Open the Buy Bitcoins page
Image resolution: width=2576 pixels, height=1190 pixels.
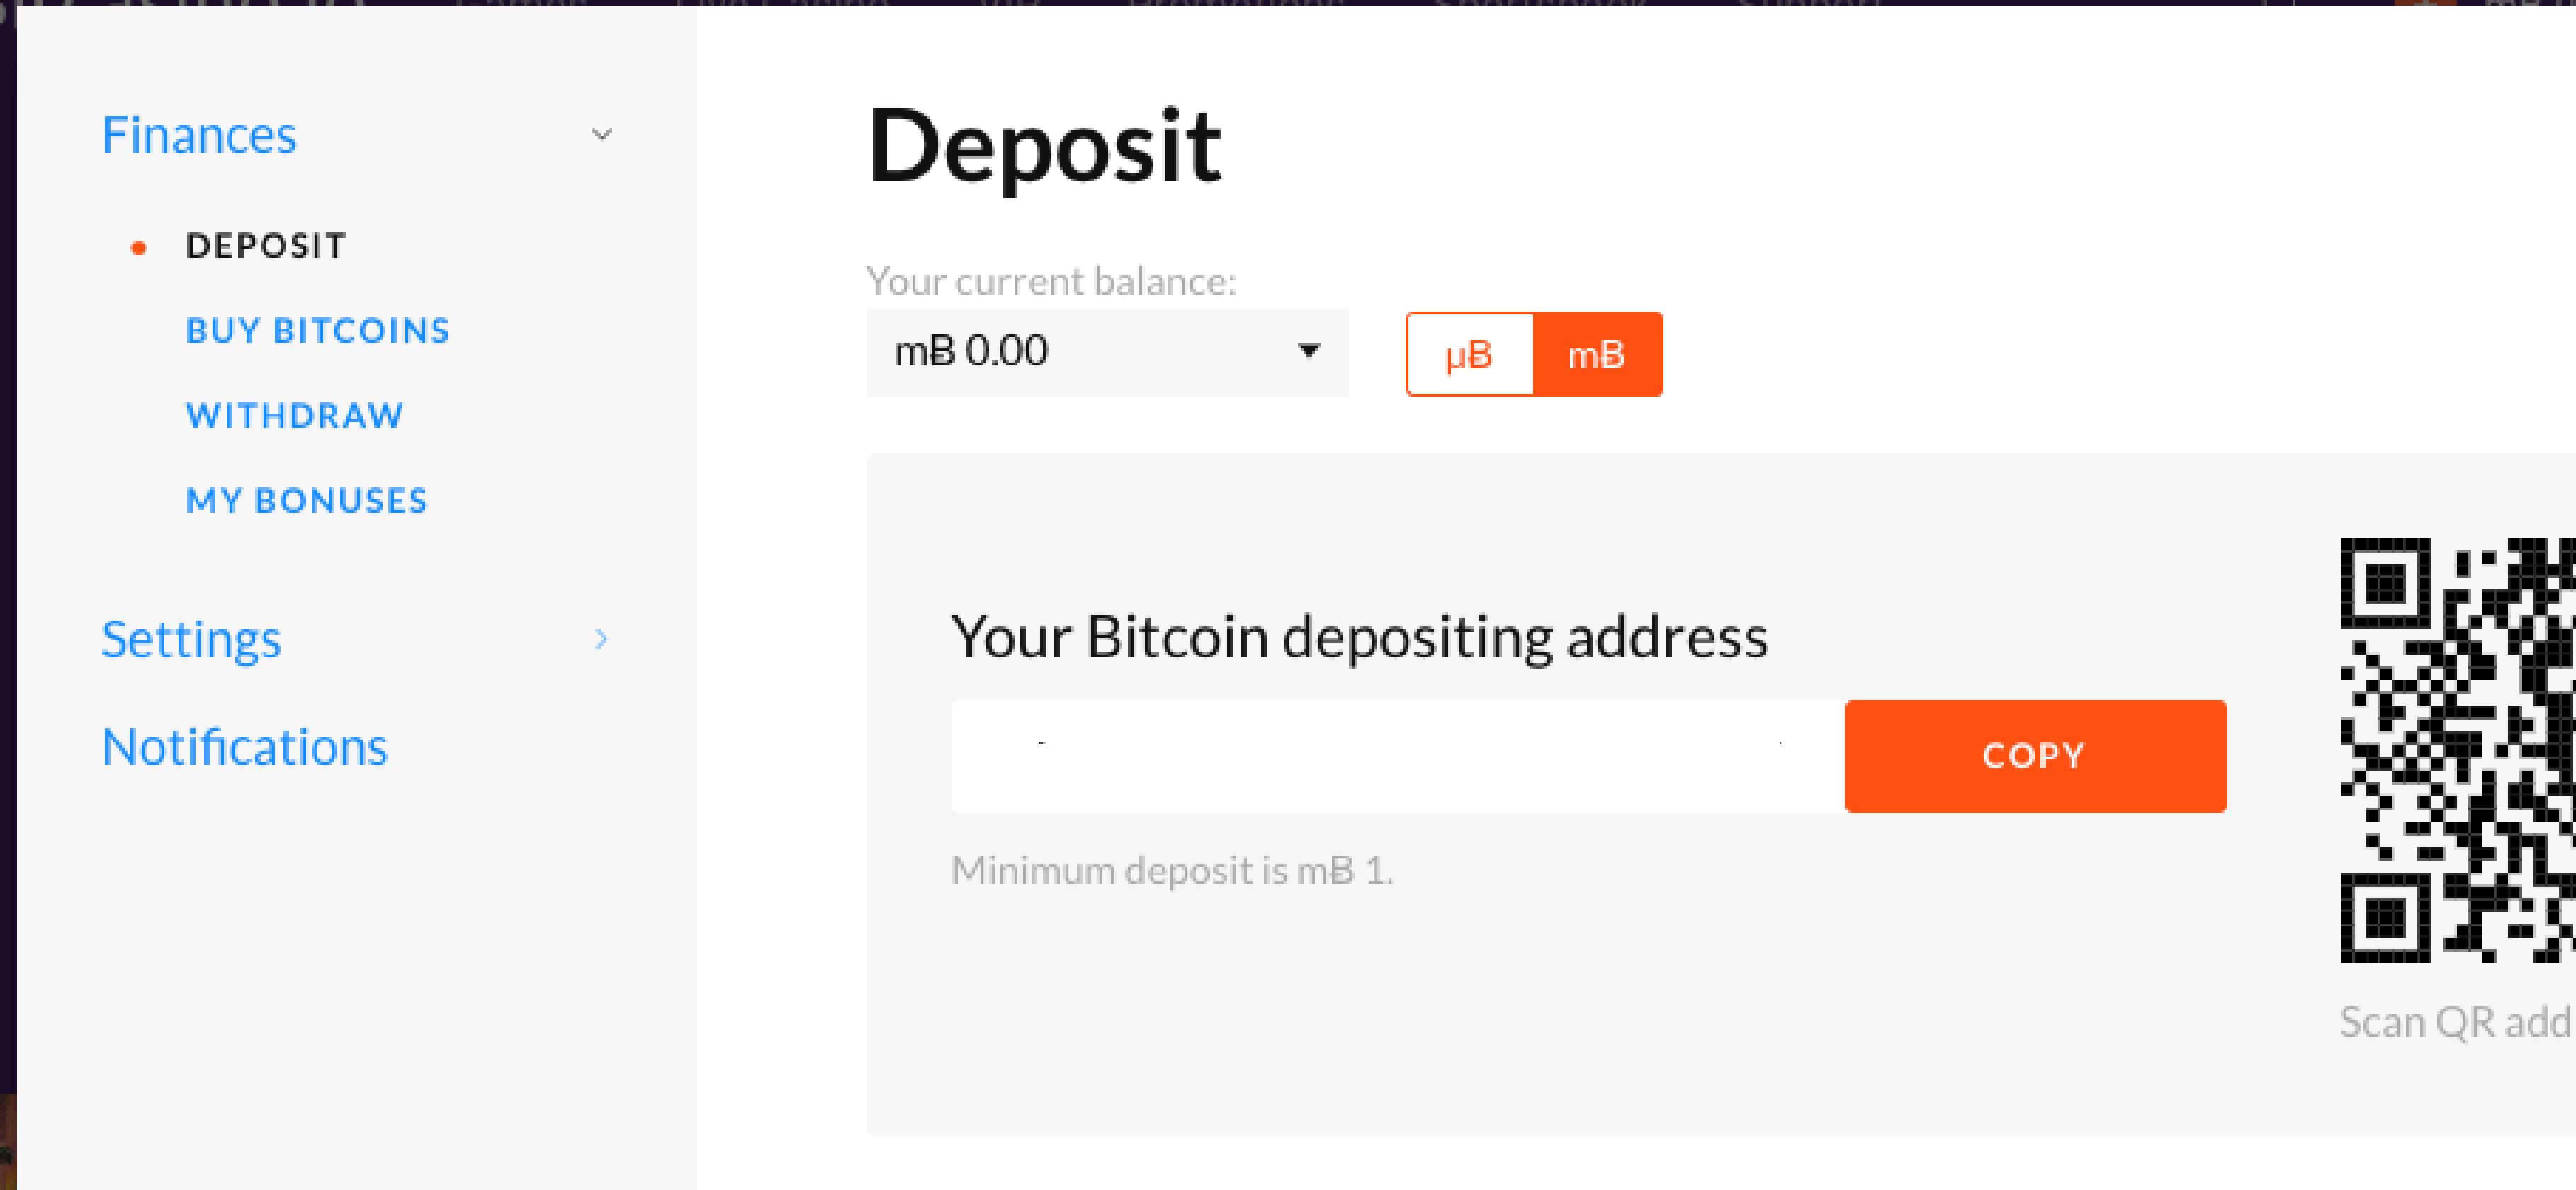(318, 331)
